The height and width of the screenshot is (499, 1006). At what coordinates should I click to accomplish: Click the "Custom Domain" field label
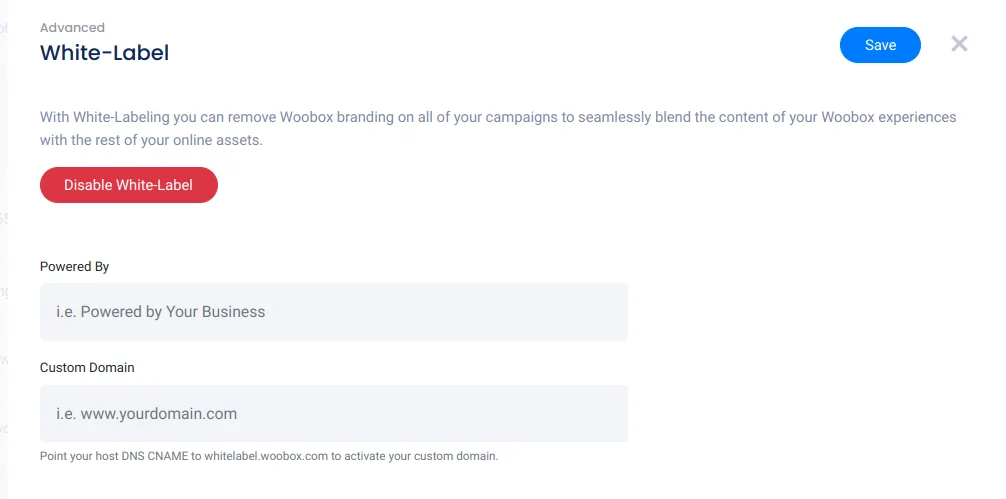pos(87,368)
